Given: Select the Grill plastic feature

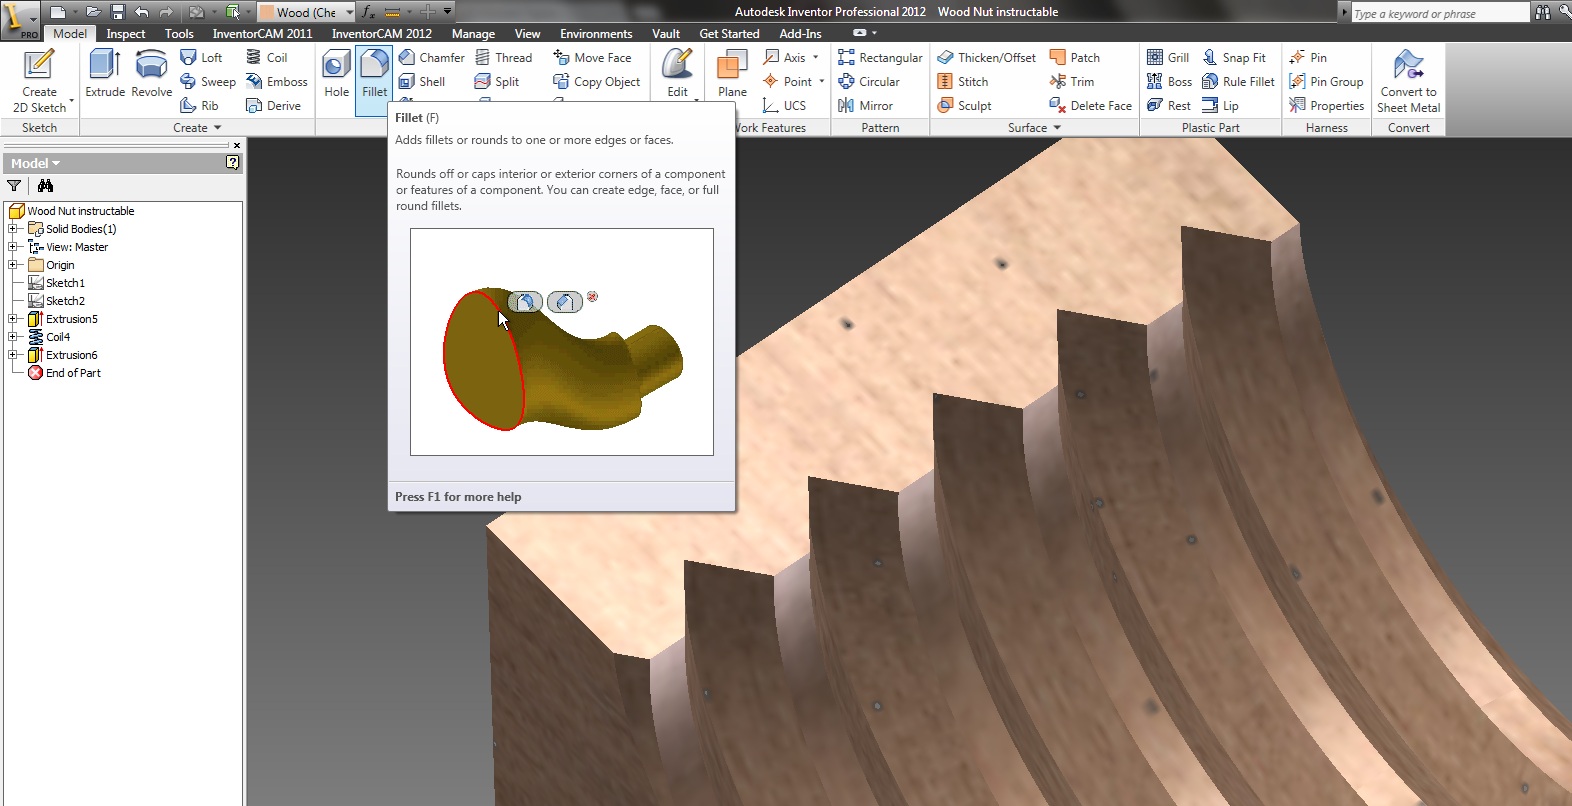Looking at the screenshot, I should tap(1168, 58).
